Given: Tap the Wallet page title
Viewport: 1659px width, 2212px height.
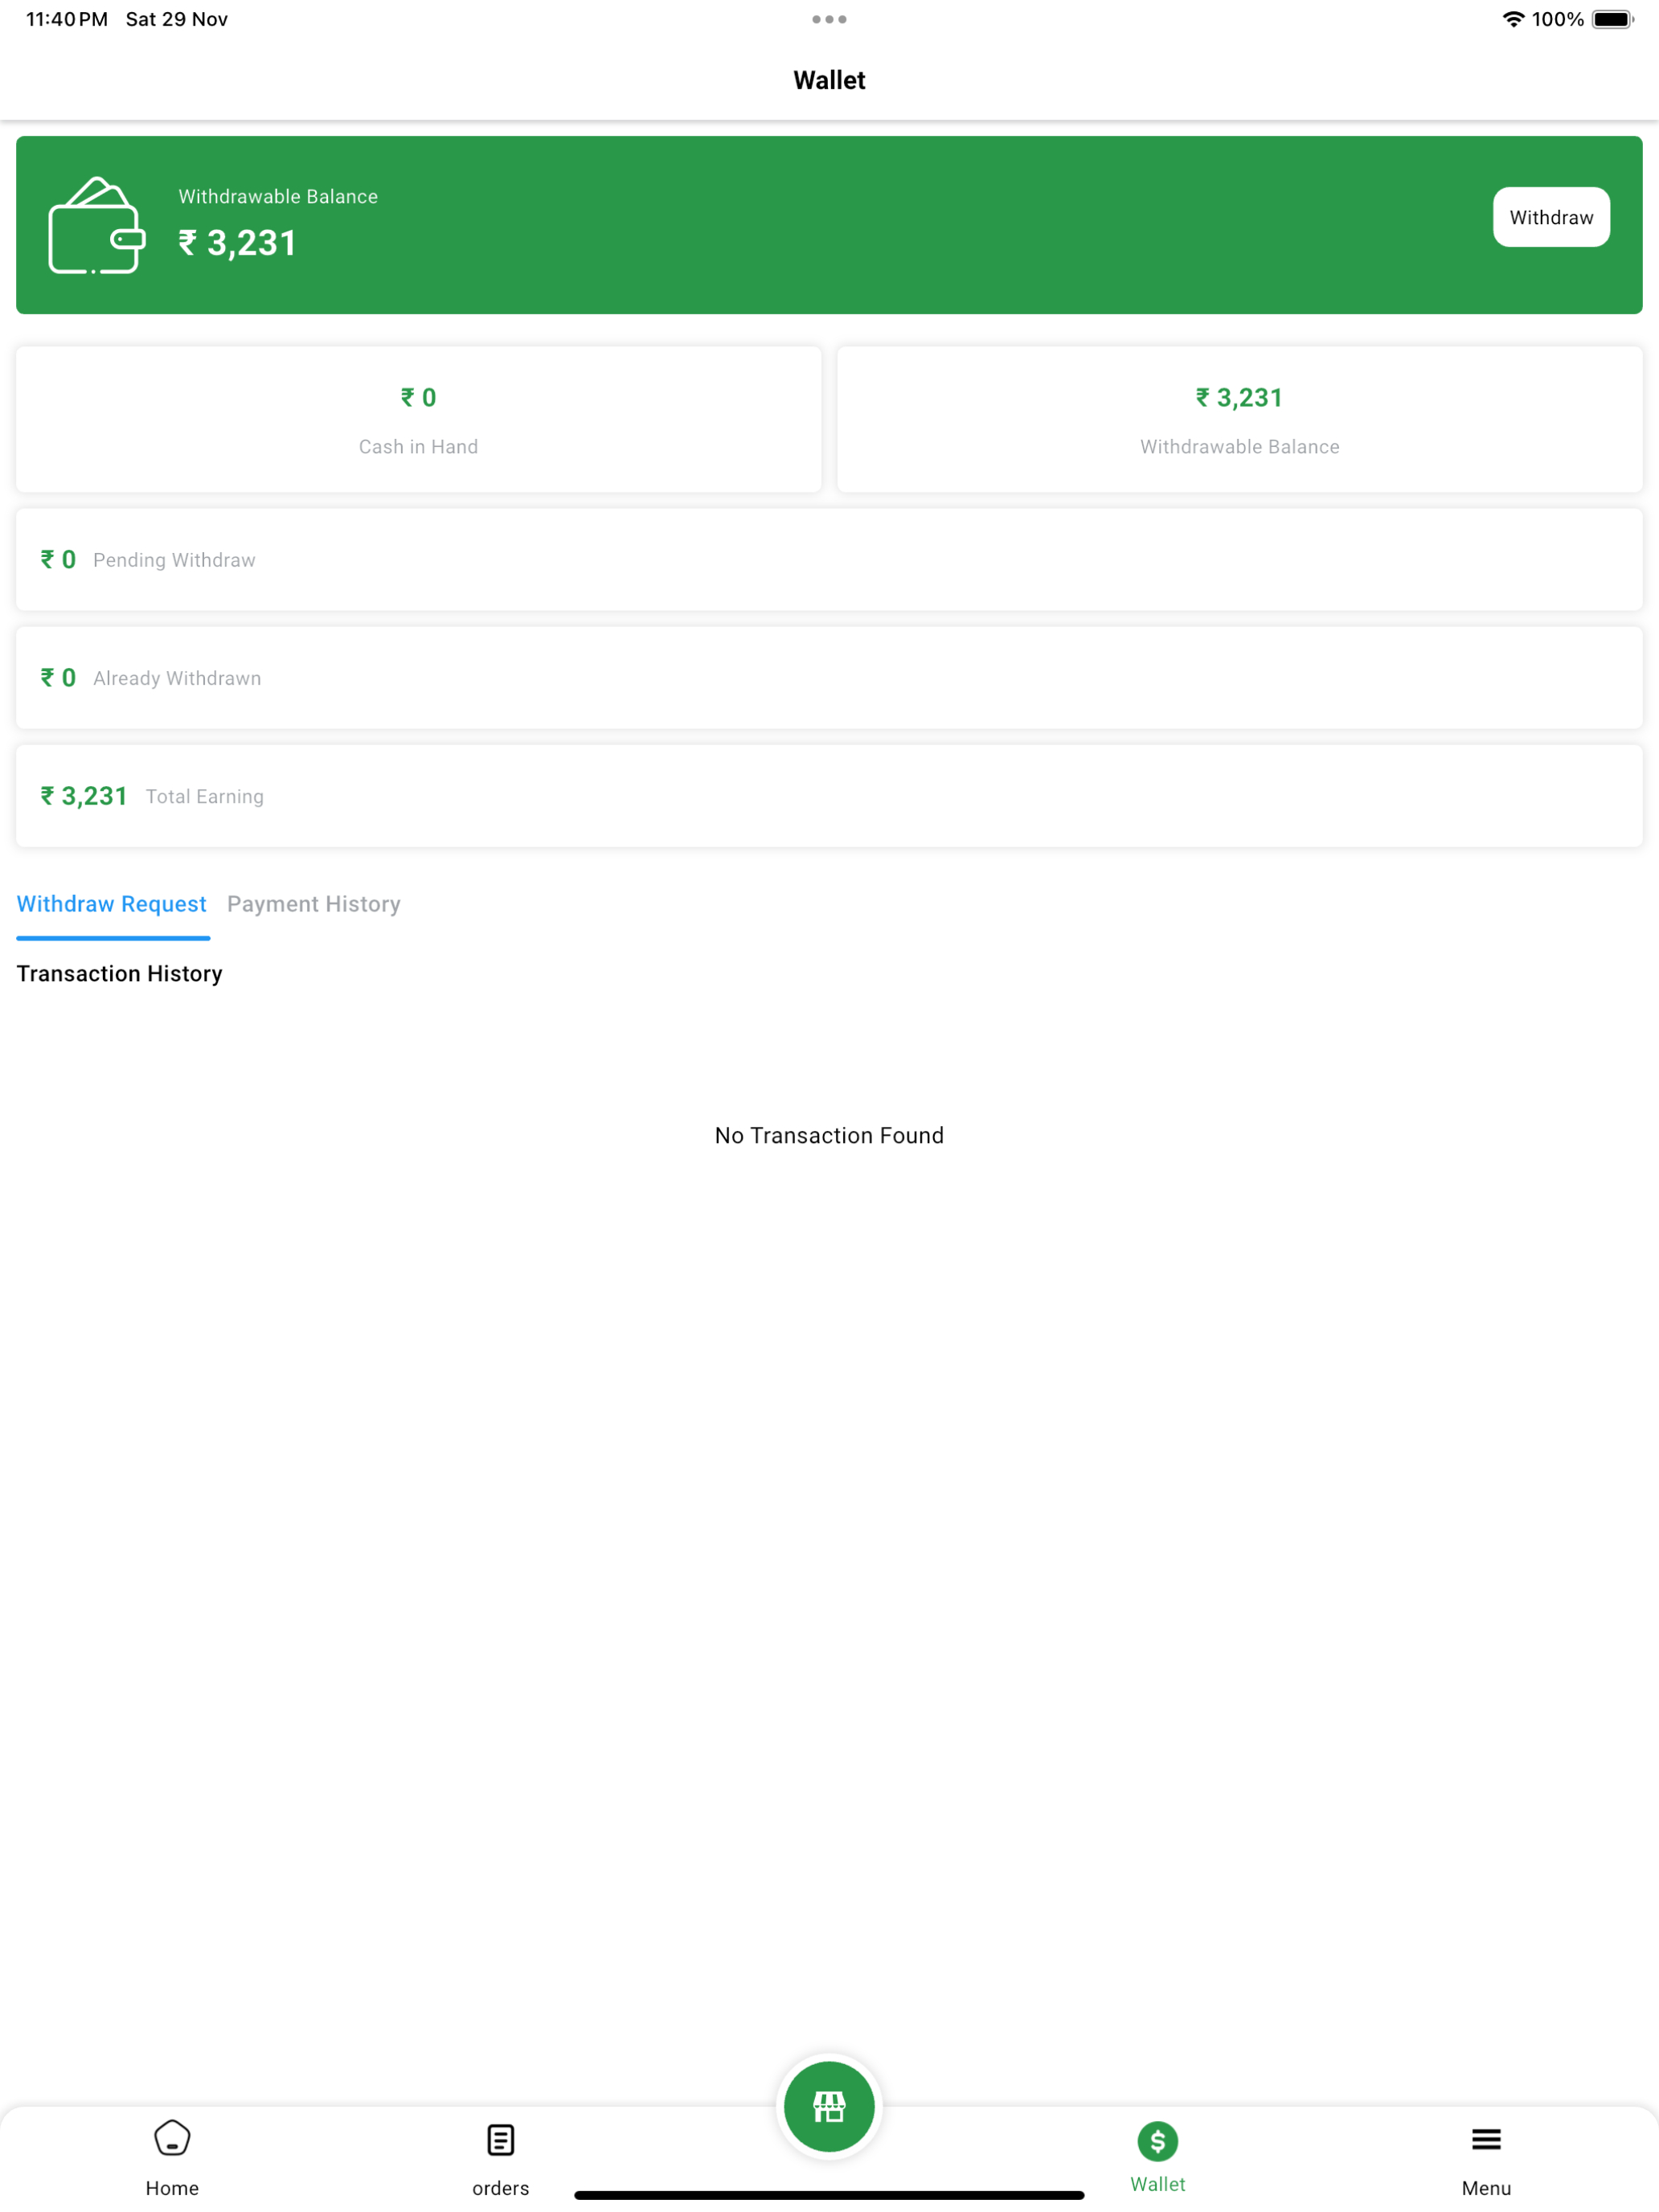Looking at the screenshot, I should pos(829,80).
